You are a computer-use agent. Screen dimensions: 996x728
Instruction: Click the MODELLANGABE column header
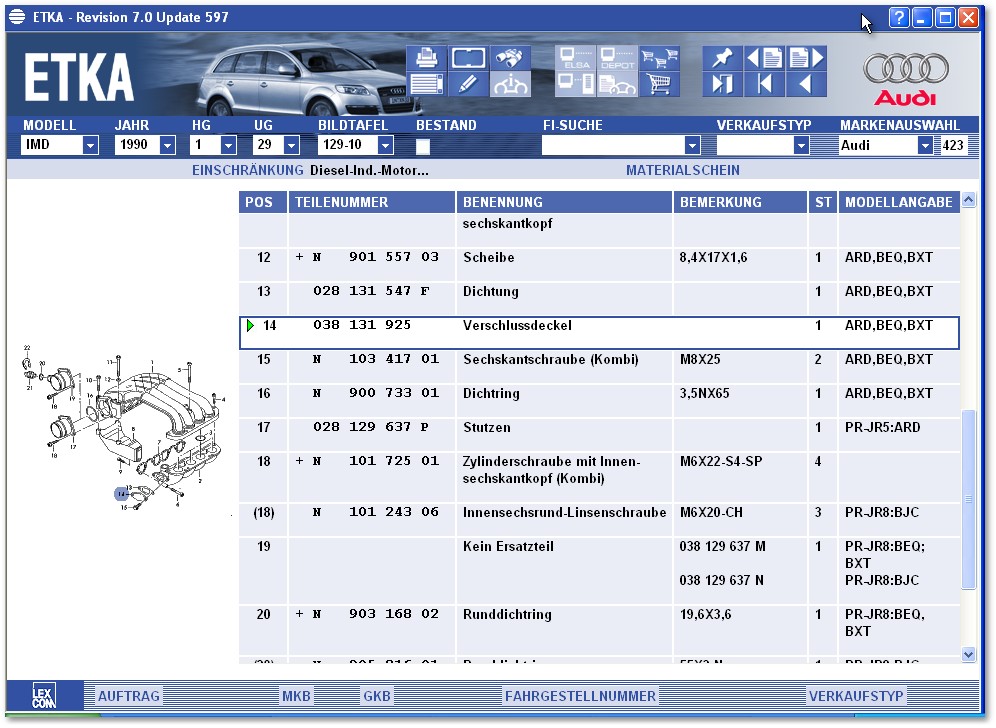(899, 202)
